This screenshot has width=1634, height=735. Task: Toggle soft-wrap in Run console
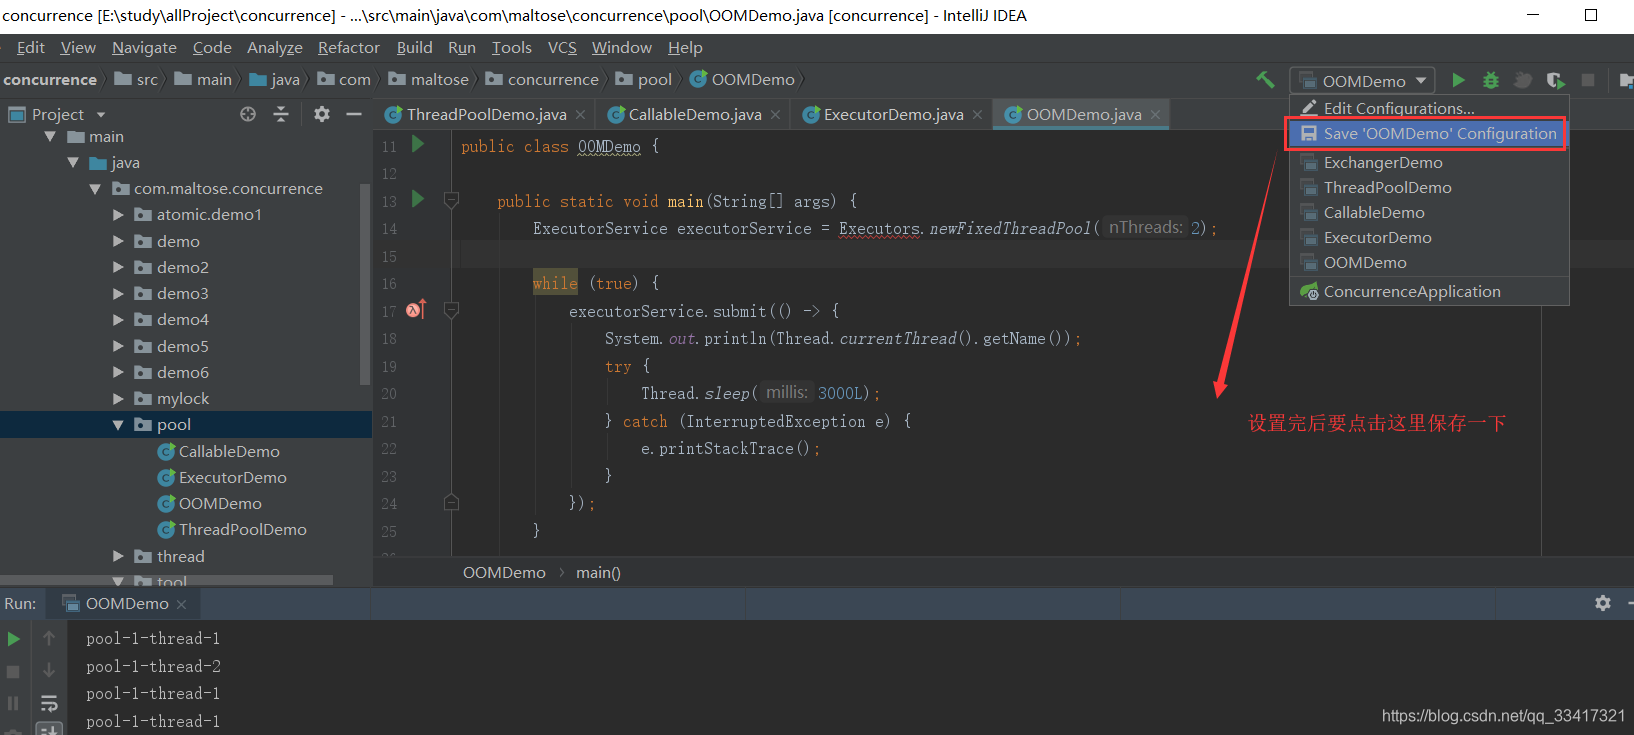pos(49,704)
